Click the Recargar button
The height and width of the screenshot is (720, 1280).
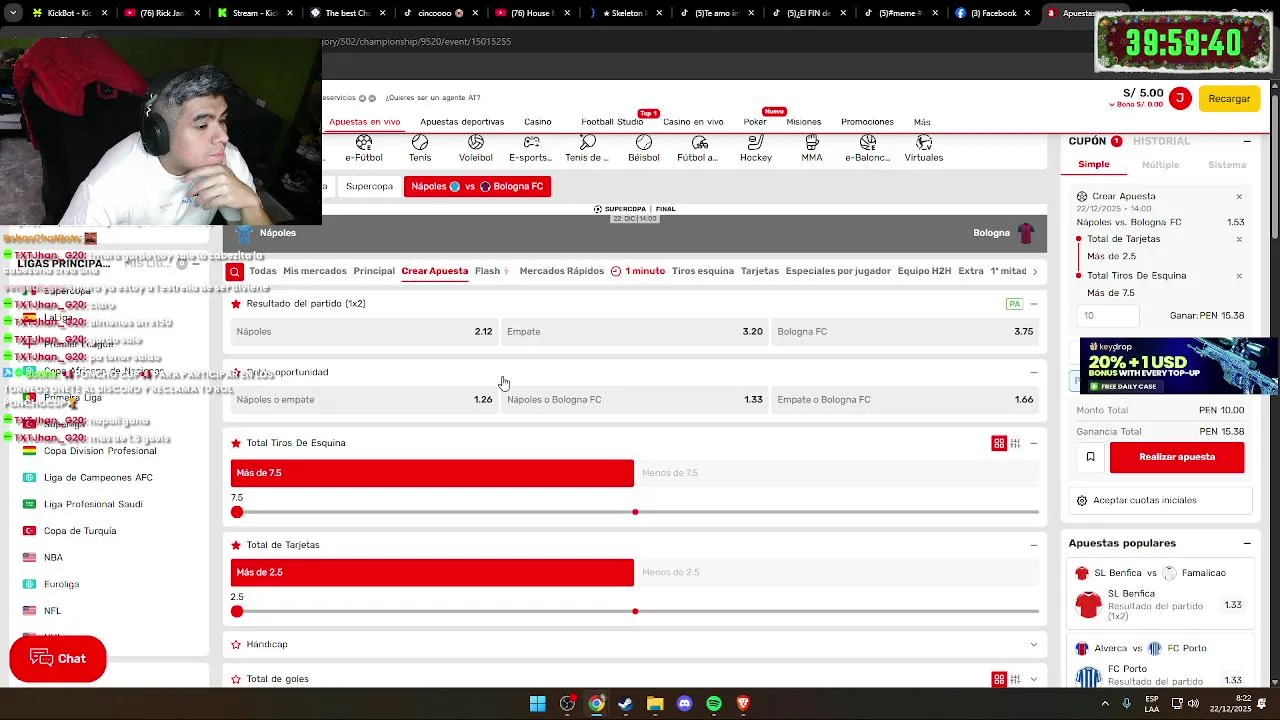[1229, 98]
